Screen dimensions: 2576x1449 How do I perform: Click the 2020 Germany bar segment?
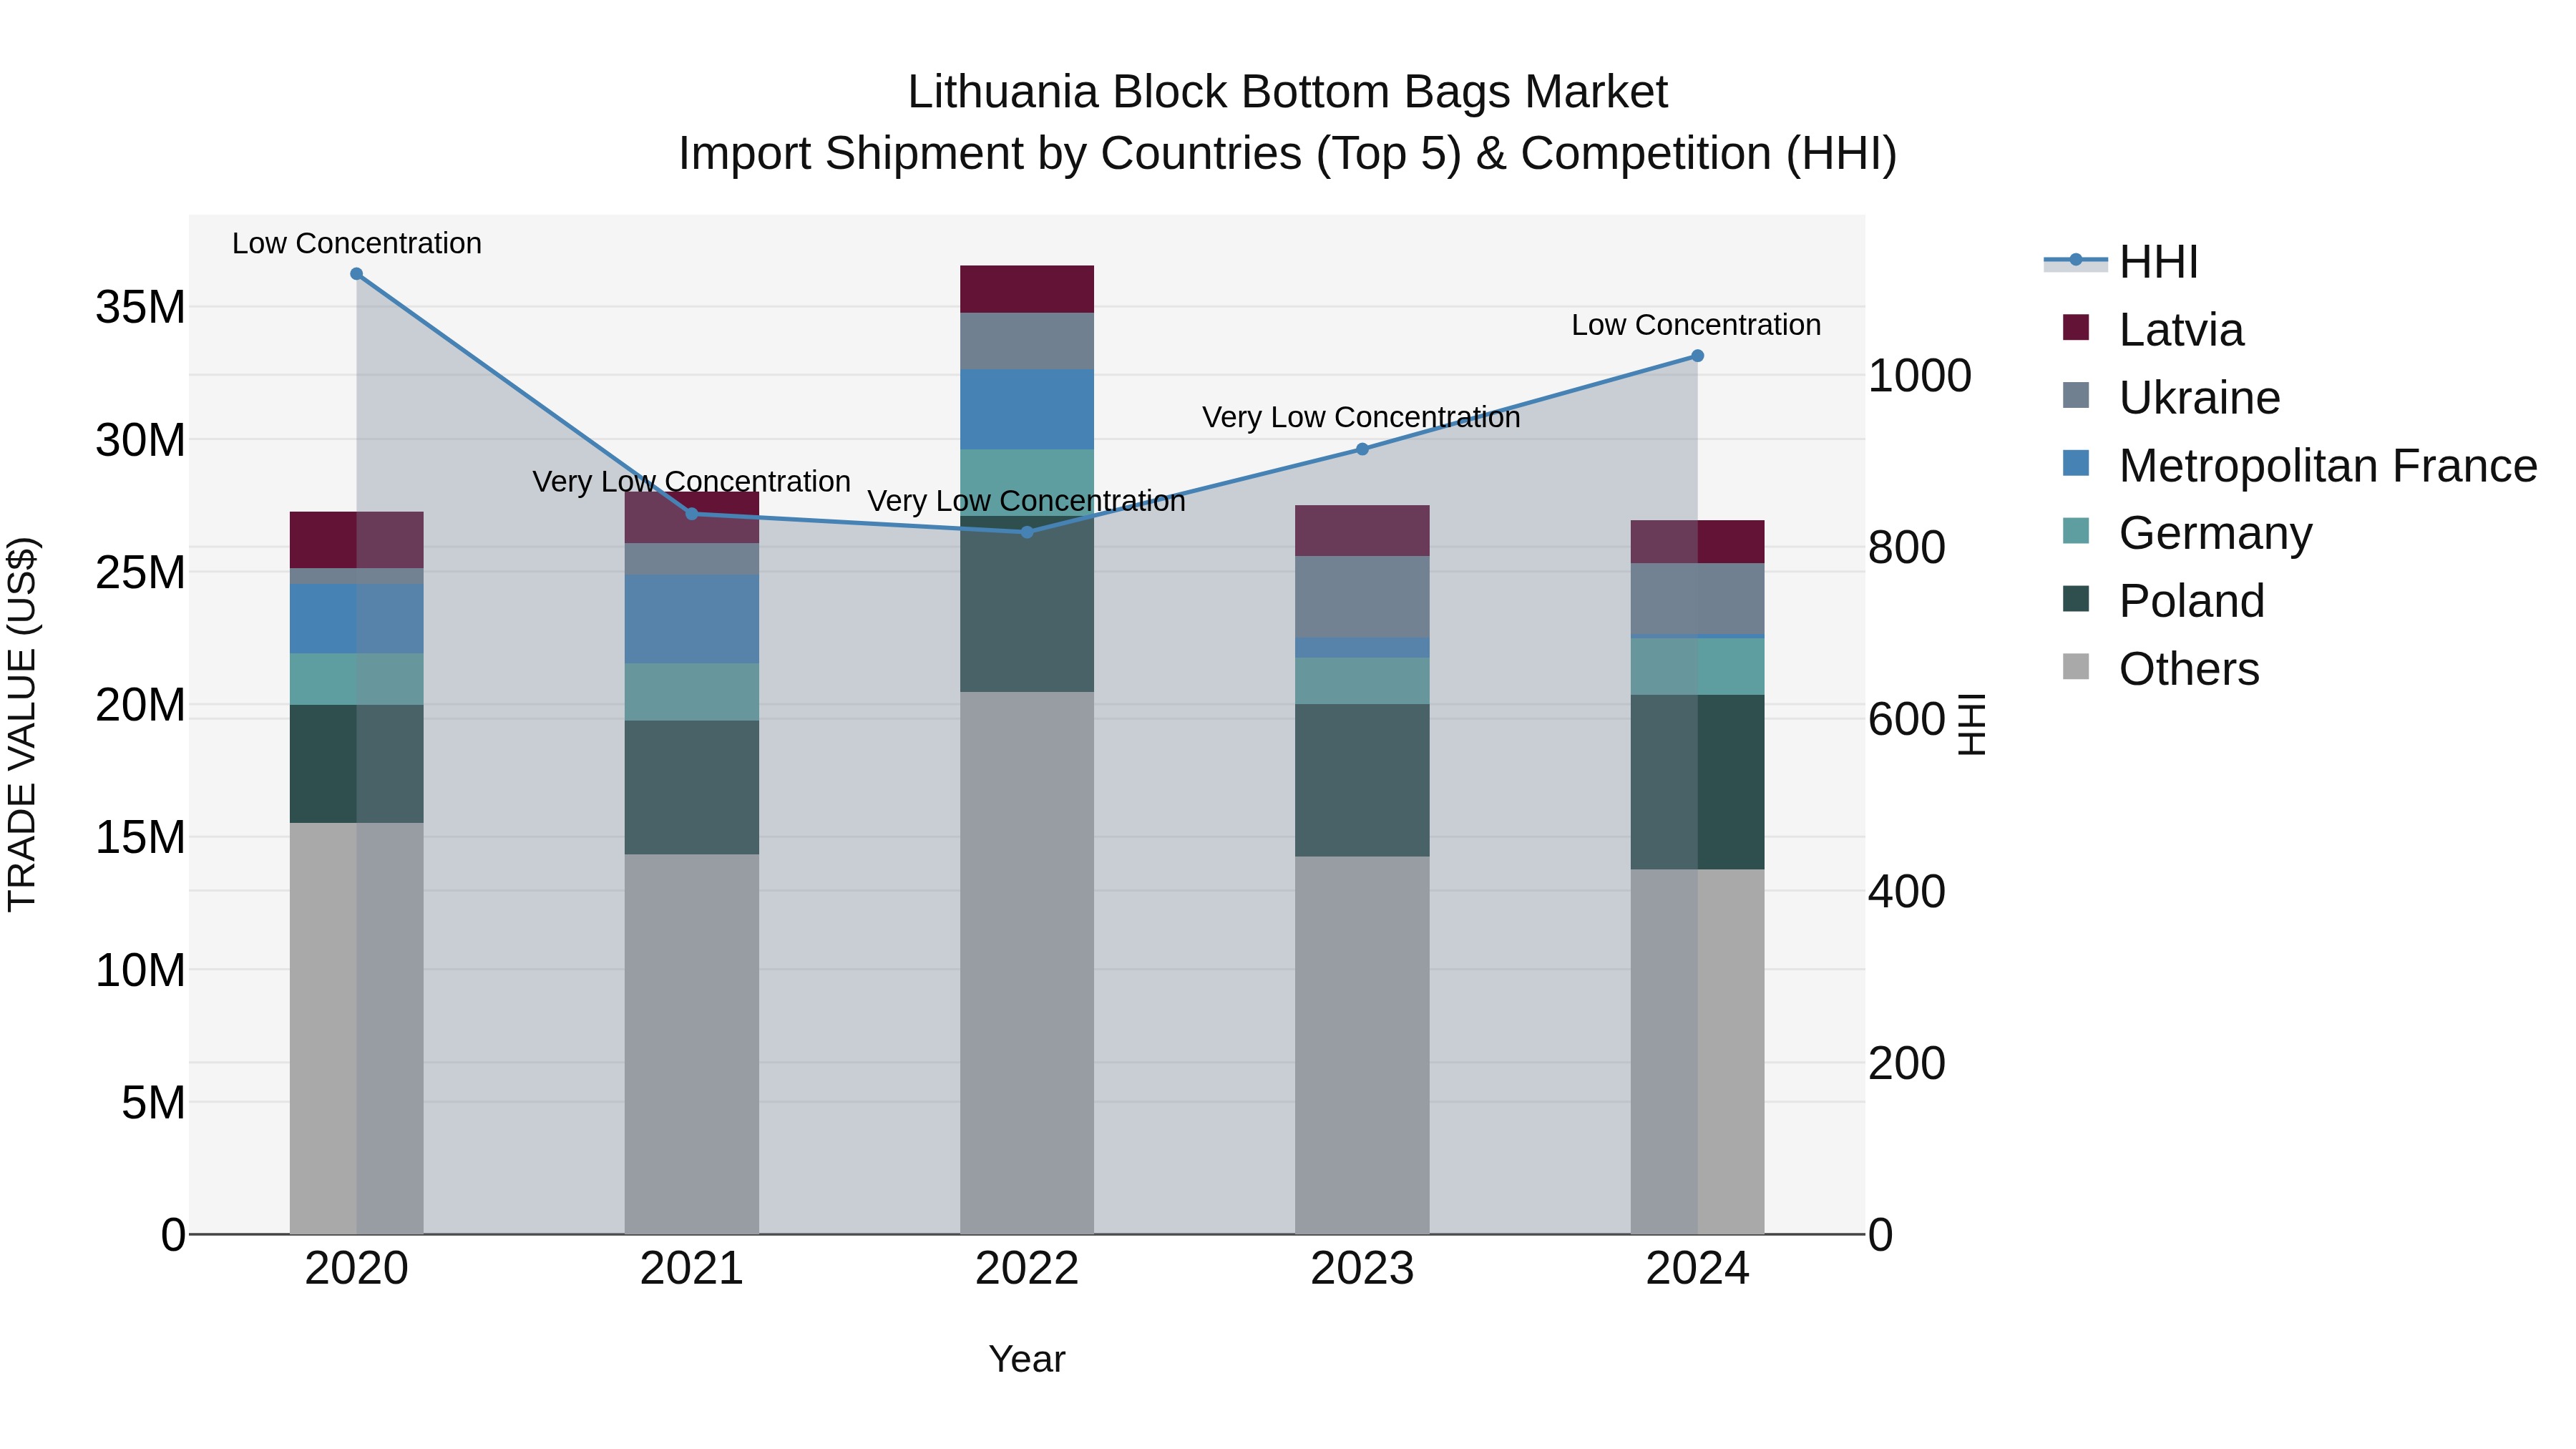click(357, 679)
